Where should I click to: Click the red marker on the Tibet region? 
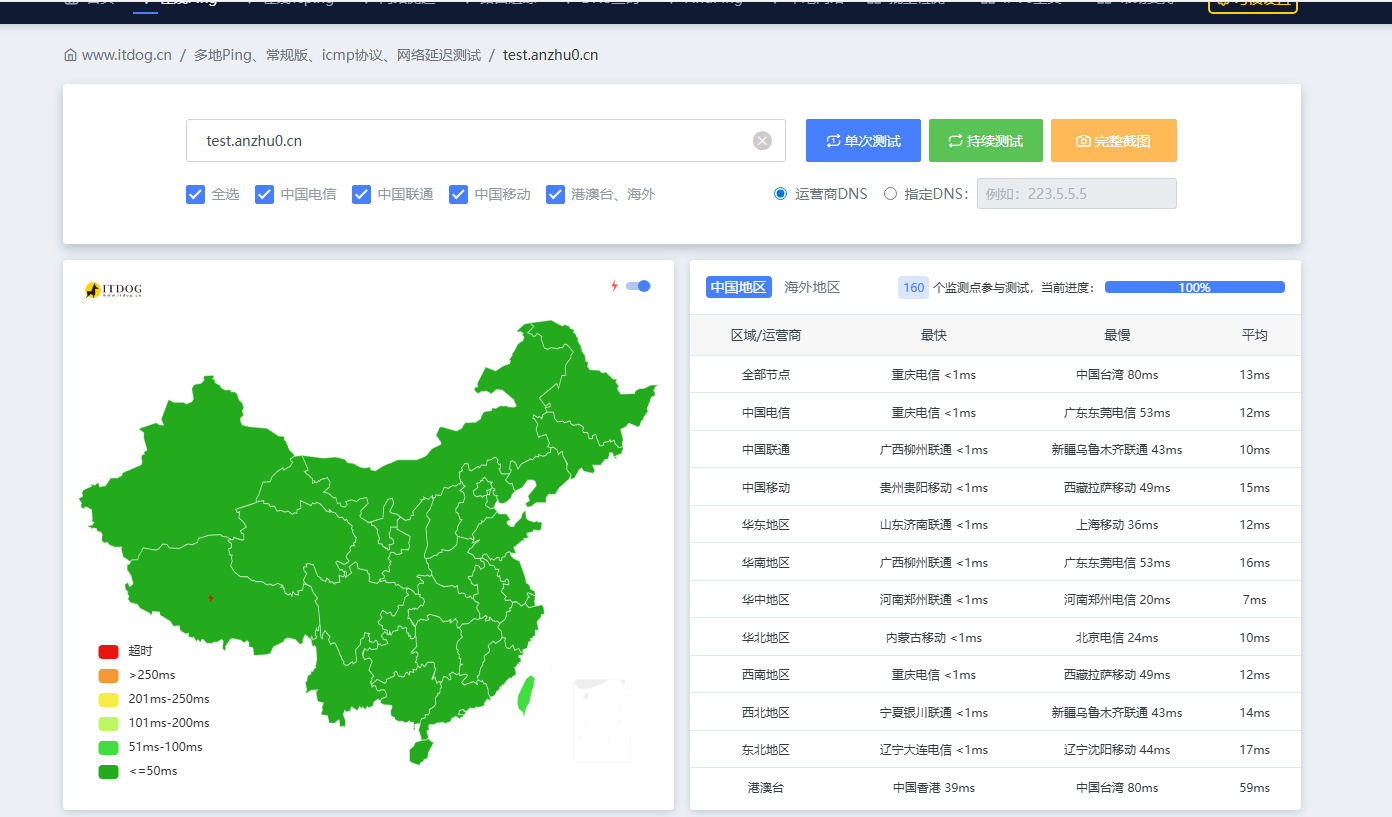pos(210,598)
